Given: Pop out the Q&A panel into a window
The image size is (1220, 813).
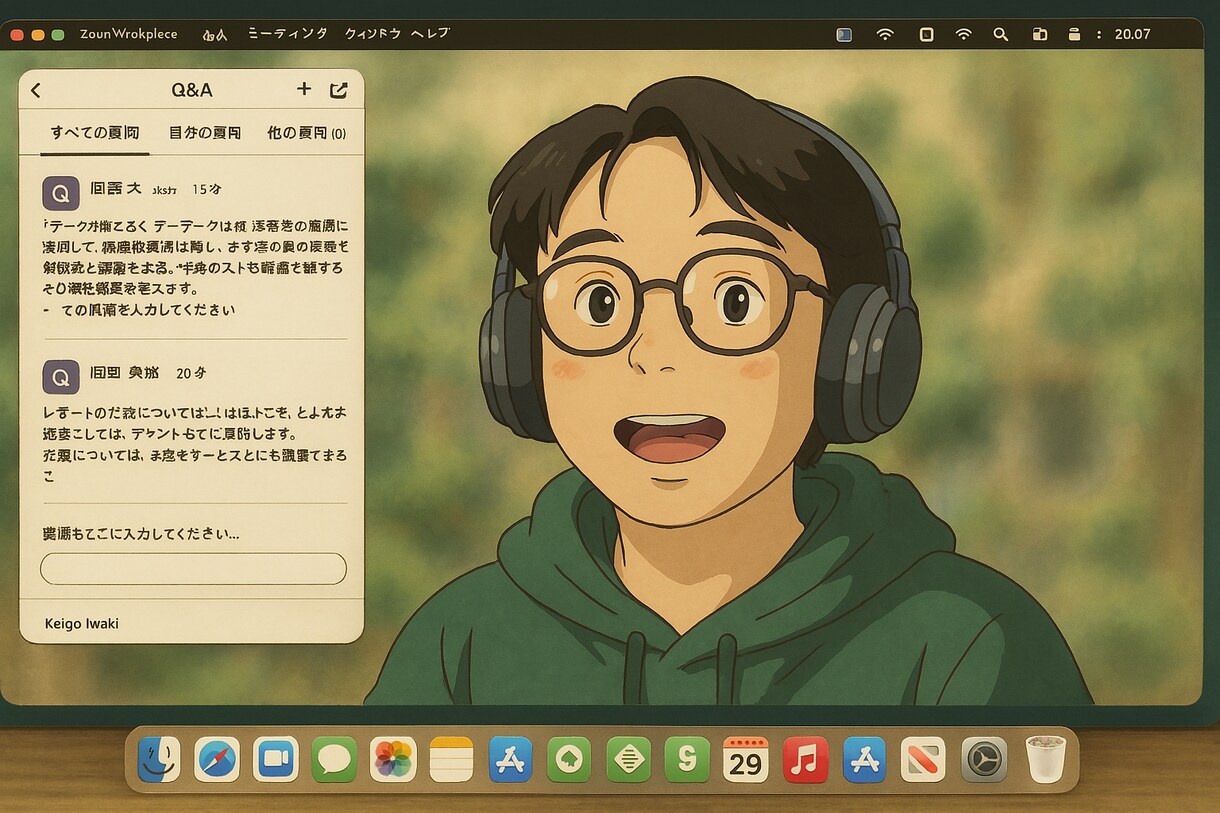Looking at the screenshot, I should 339,90.
